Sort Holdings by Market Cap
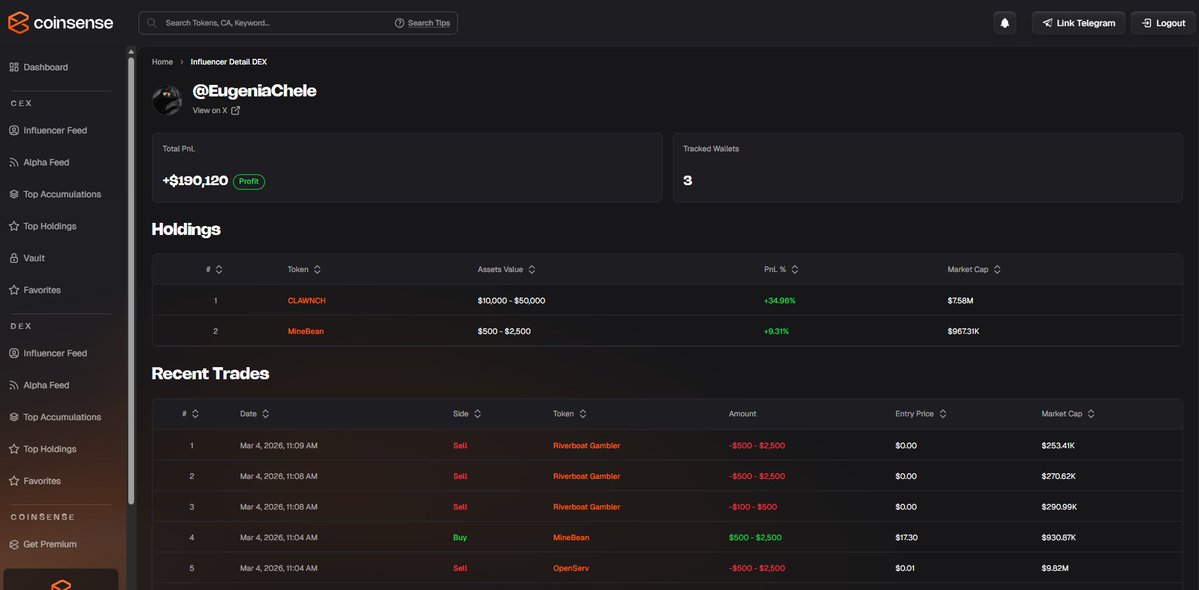Image resolution: width=1199 pixels, height=590 pixels. 997,270
